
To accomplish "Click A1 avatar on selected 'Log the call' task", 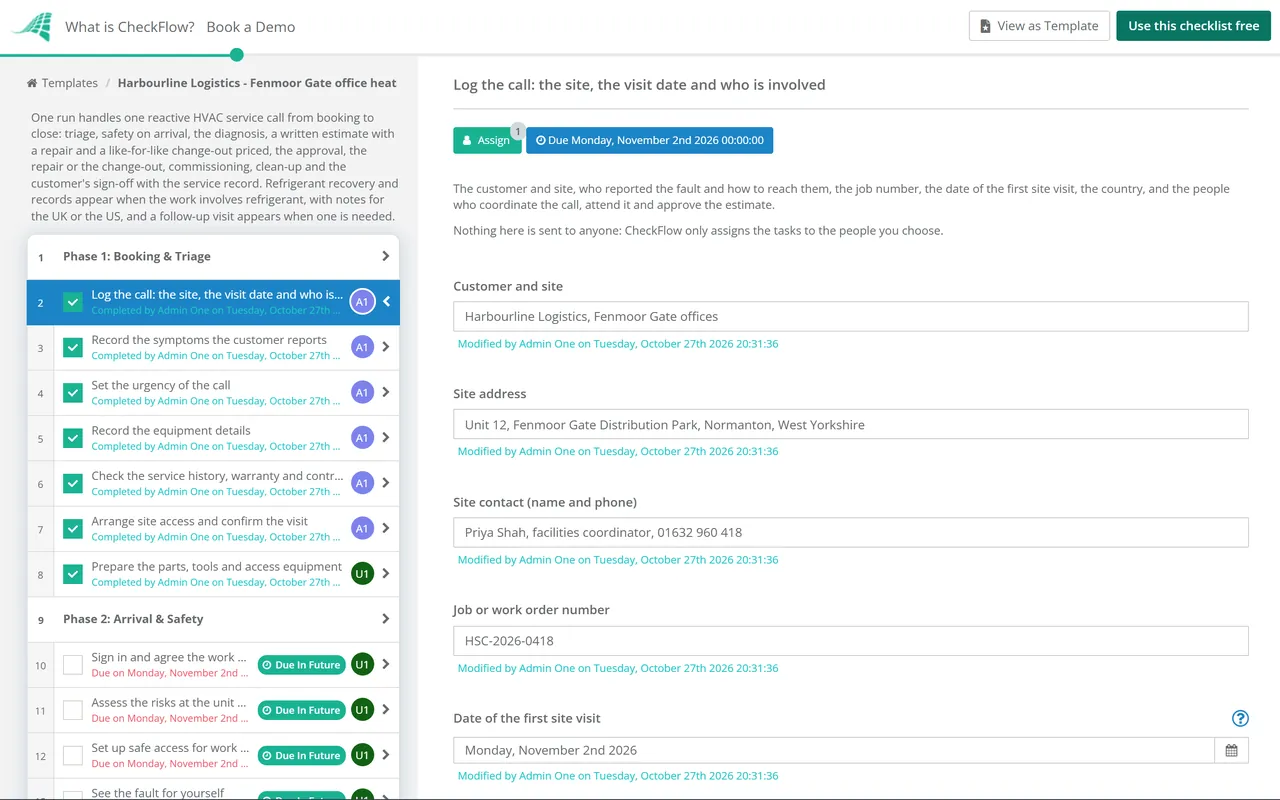I will 362,302.
